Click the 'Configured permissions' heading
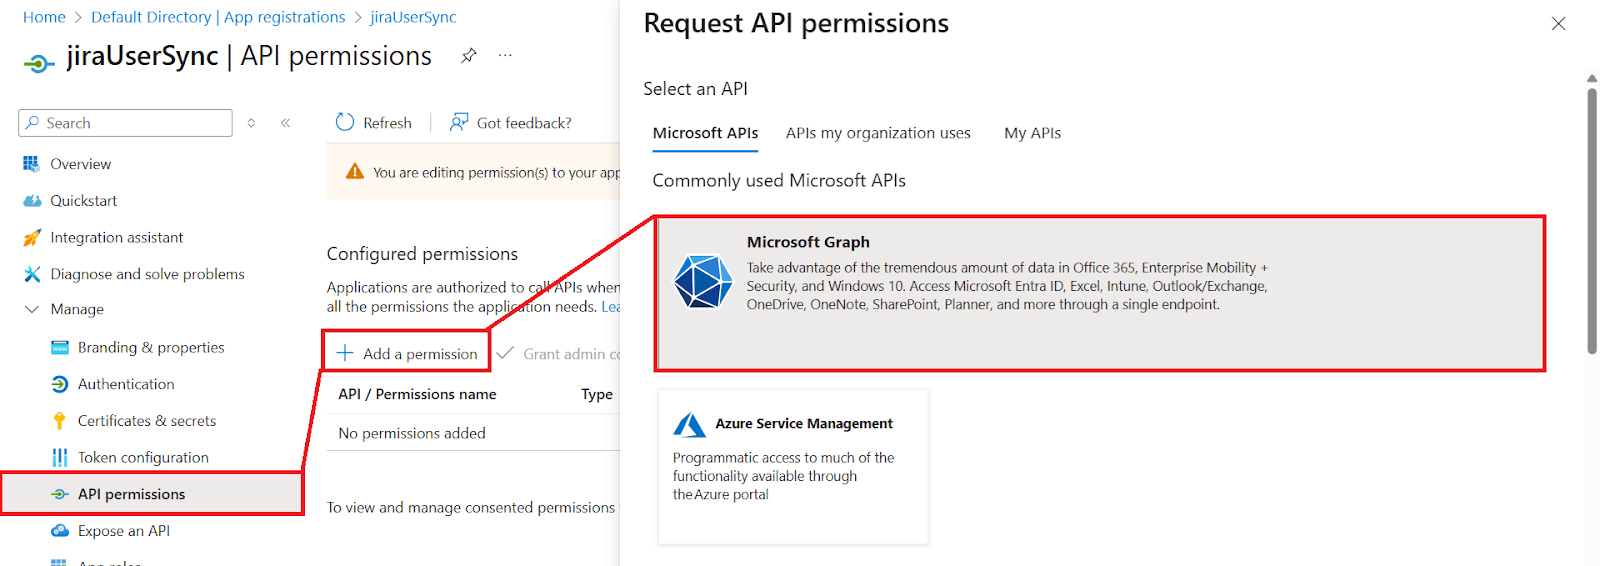Viewport: 1600px width, 566px height. [422, 254]
